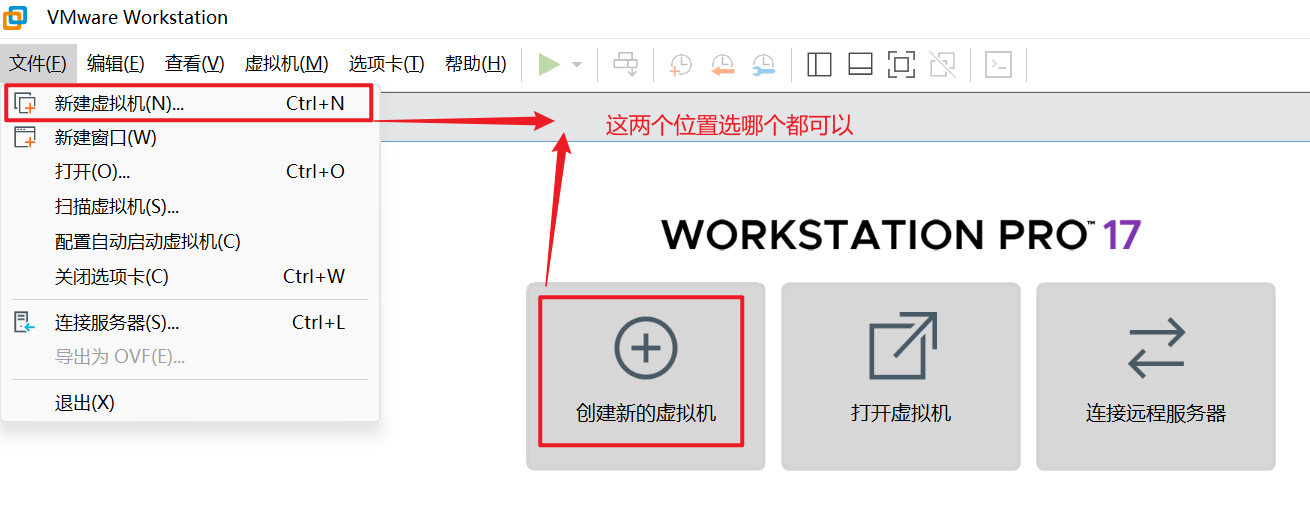
Task: Select 新建虚拟机(N)... menu entry
Action: [190, 103]
